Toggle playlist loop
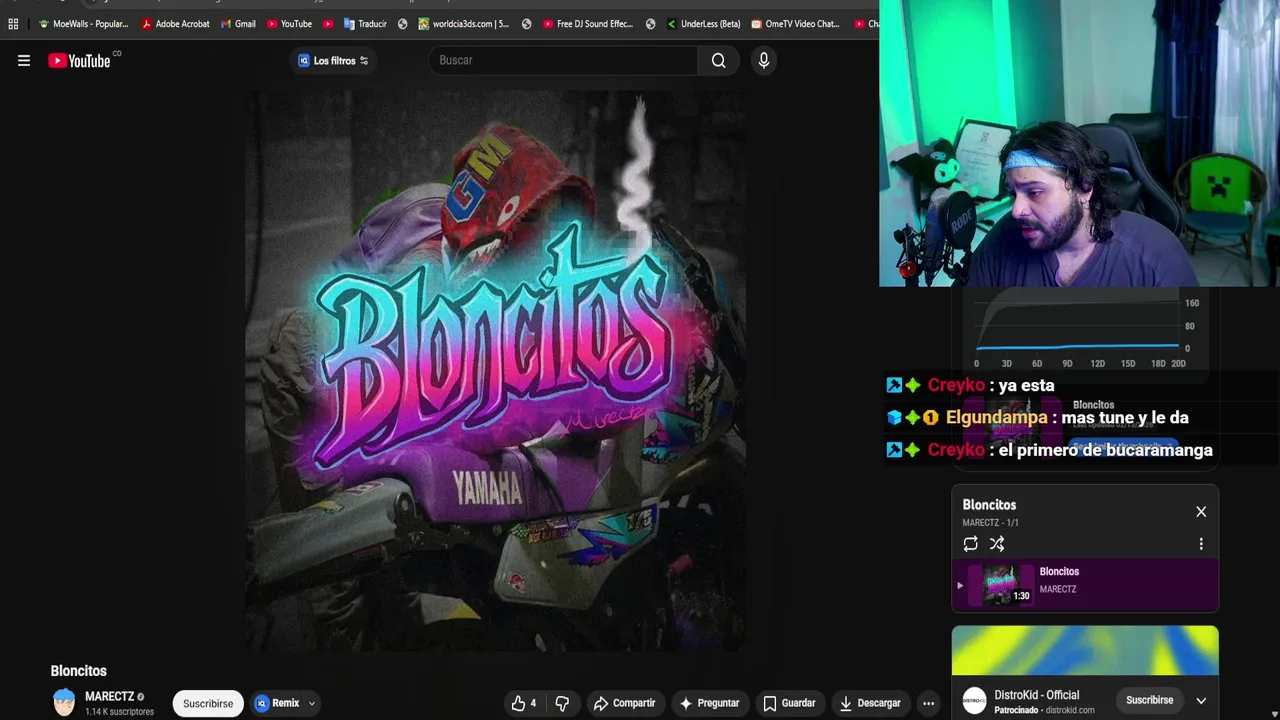This screenshot has width=1280, height=720. tap(970, 544)
